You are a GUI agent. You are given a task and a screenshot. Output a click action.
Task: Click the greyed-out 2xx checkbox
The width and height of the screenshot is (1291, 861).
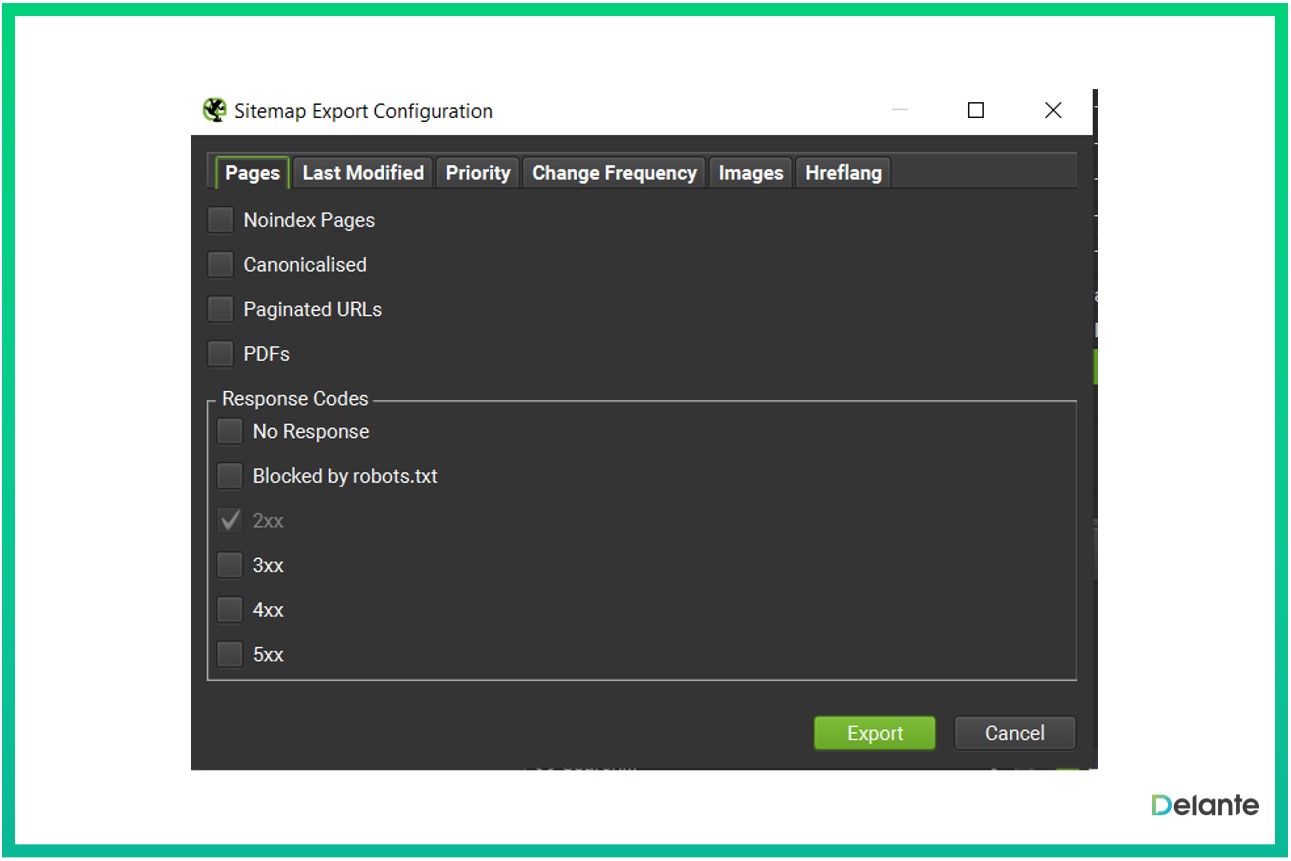pyautogui.click(x=230, y=520)
